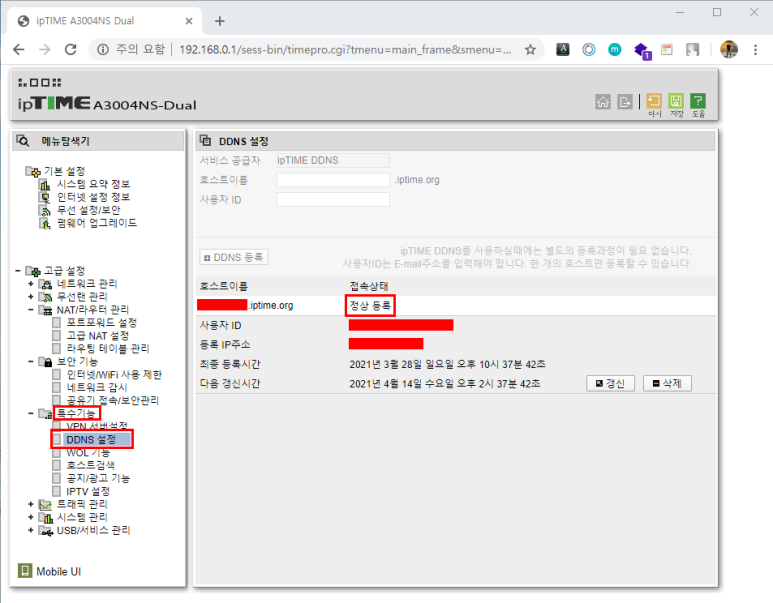Click the logout icon in header

point(625,102)
